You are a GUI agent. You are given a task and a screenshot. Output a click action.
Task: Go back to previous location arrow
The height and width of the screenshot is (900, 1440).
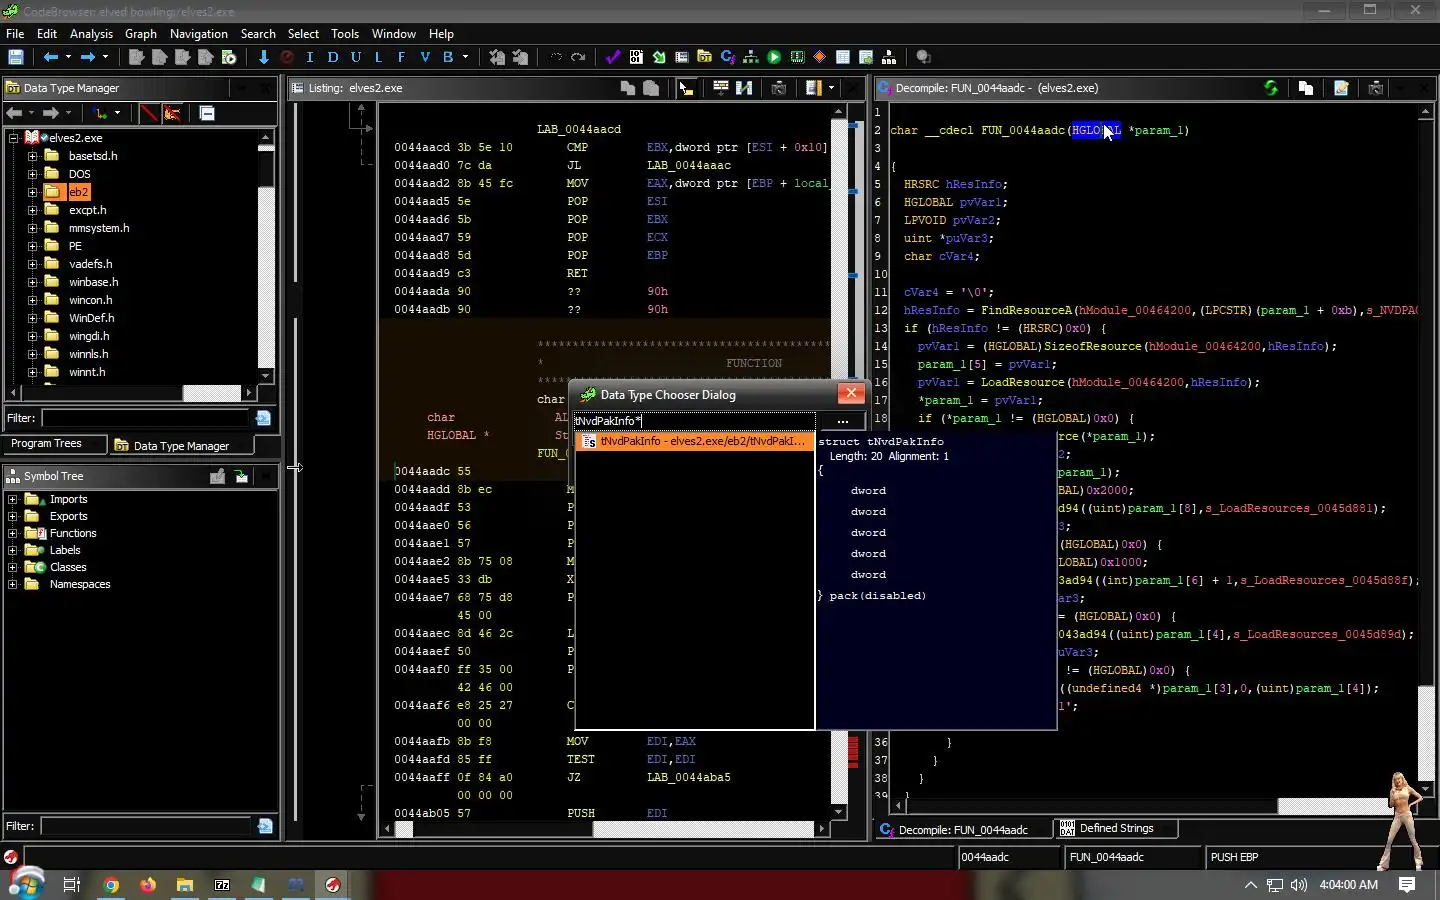50,57
